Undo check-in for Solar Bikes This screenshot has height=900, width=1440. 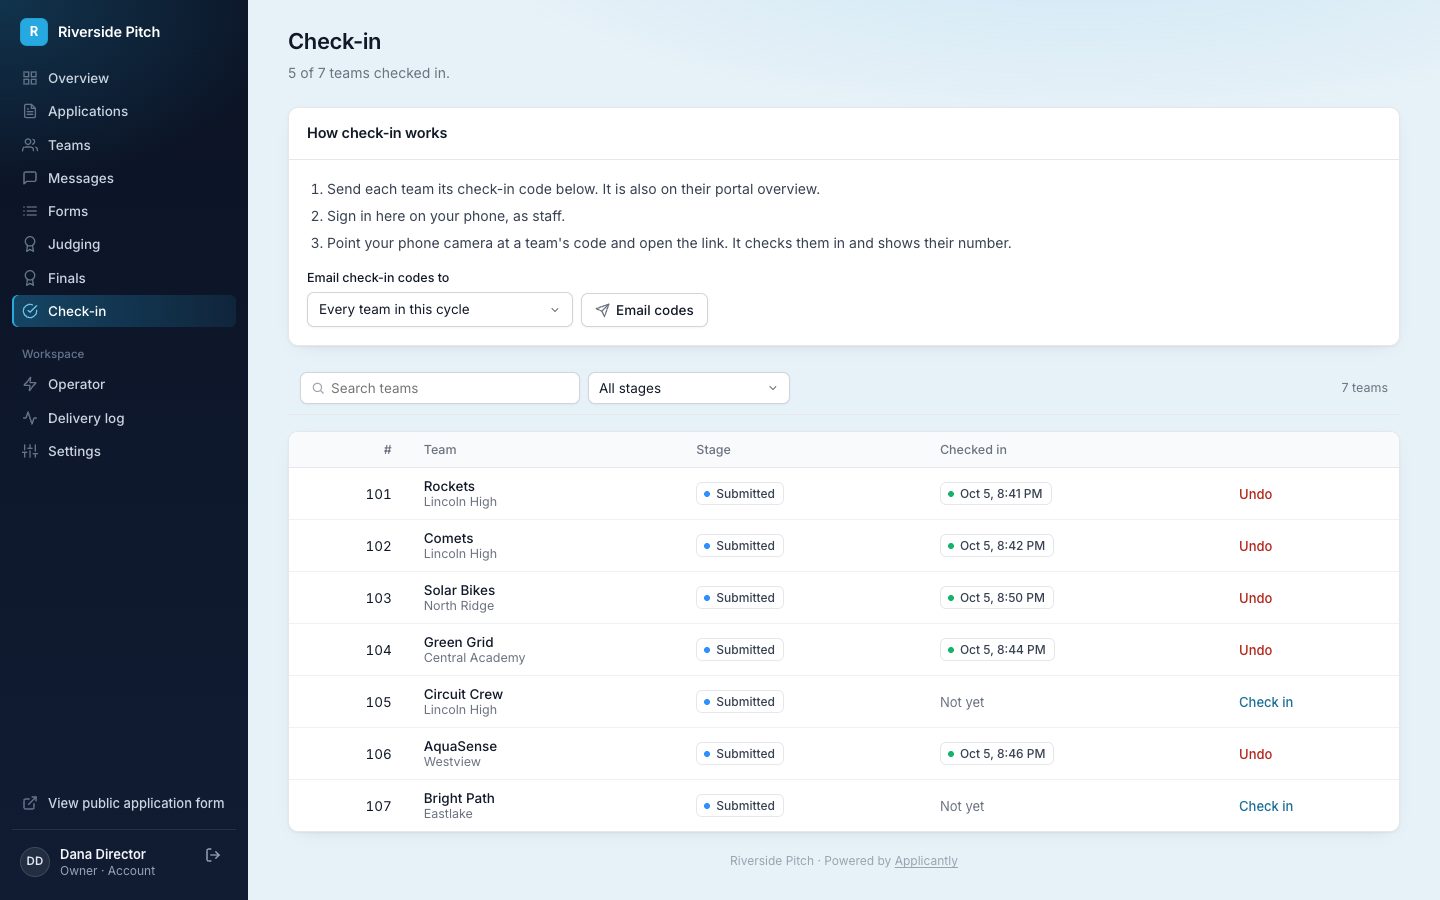1255,598
